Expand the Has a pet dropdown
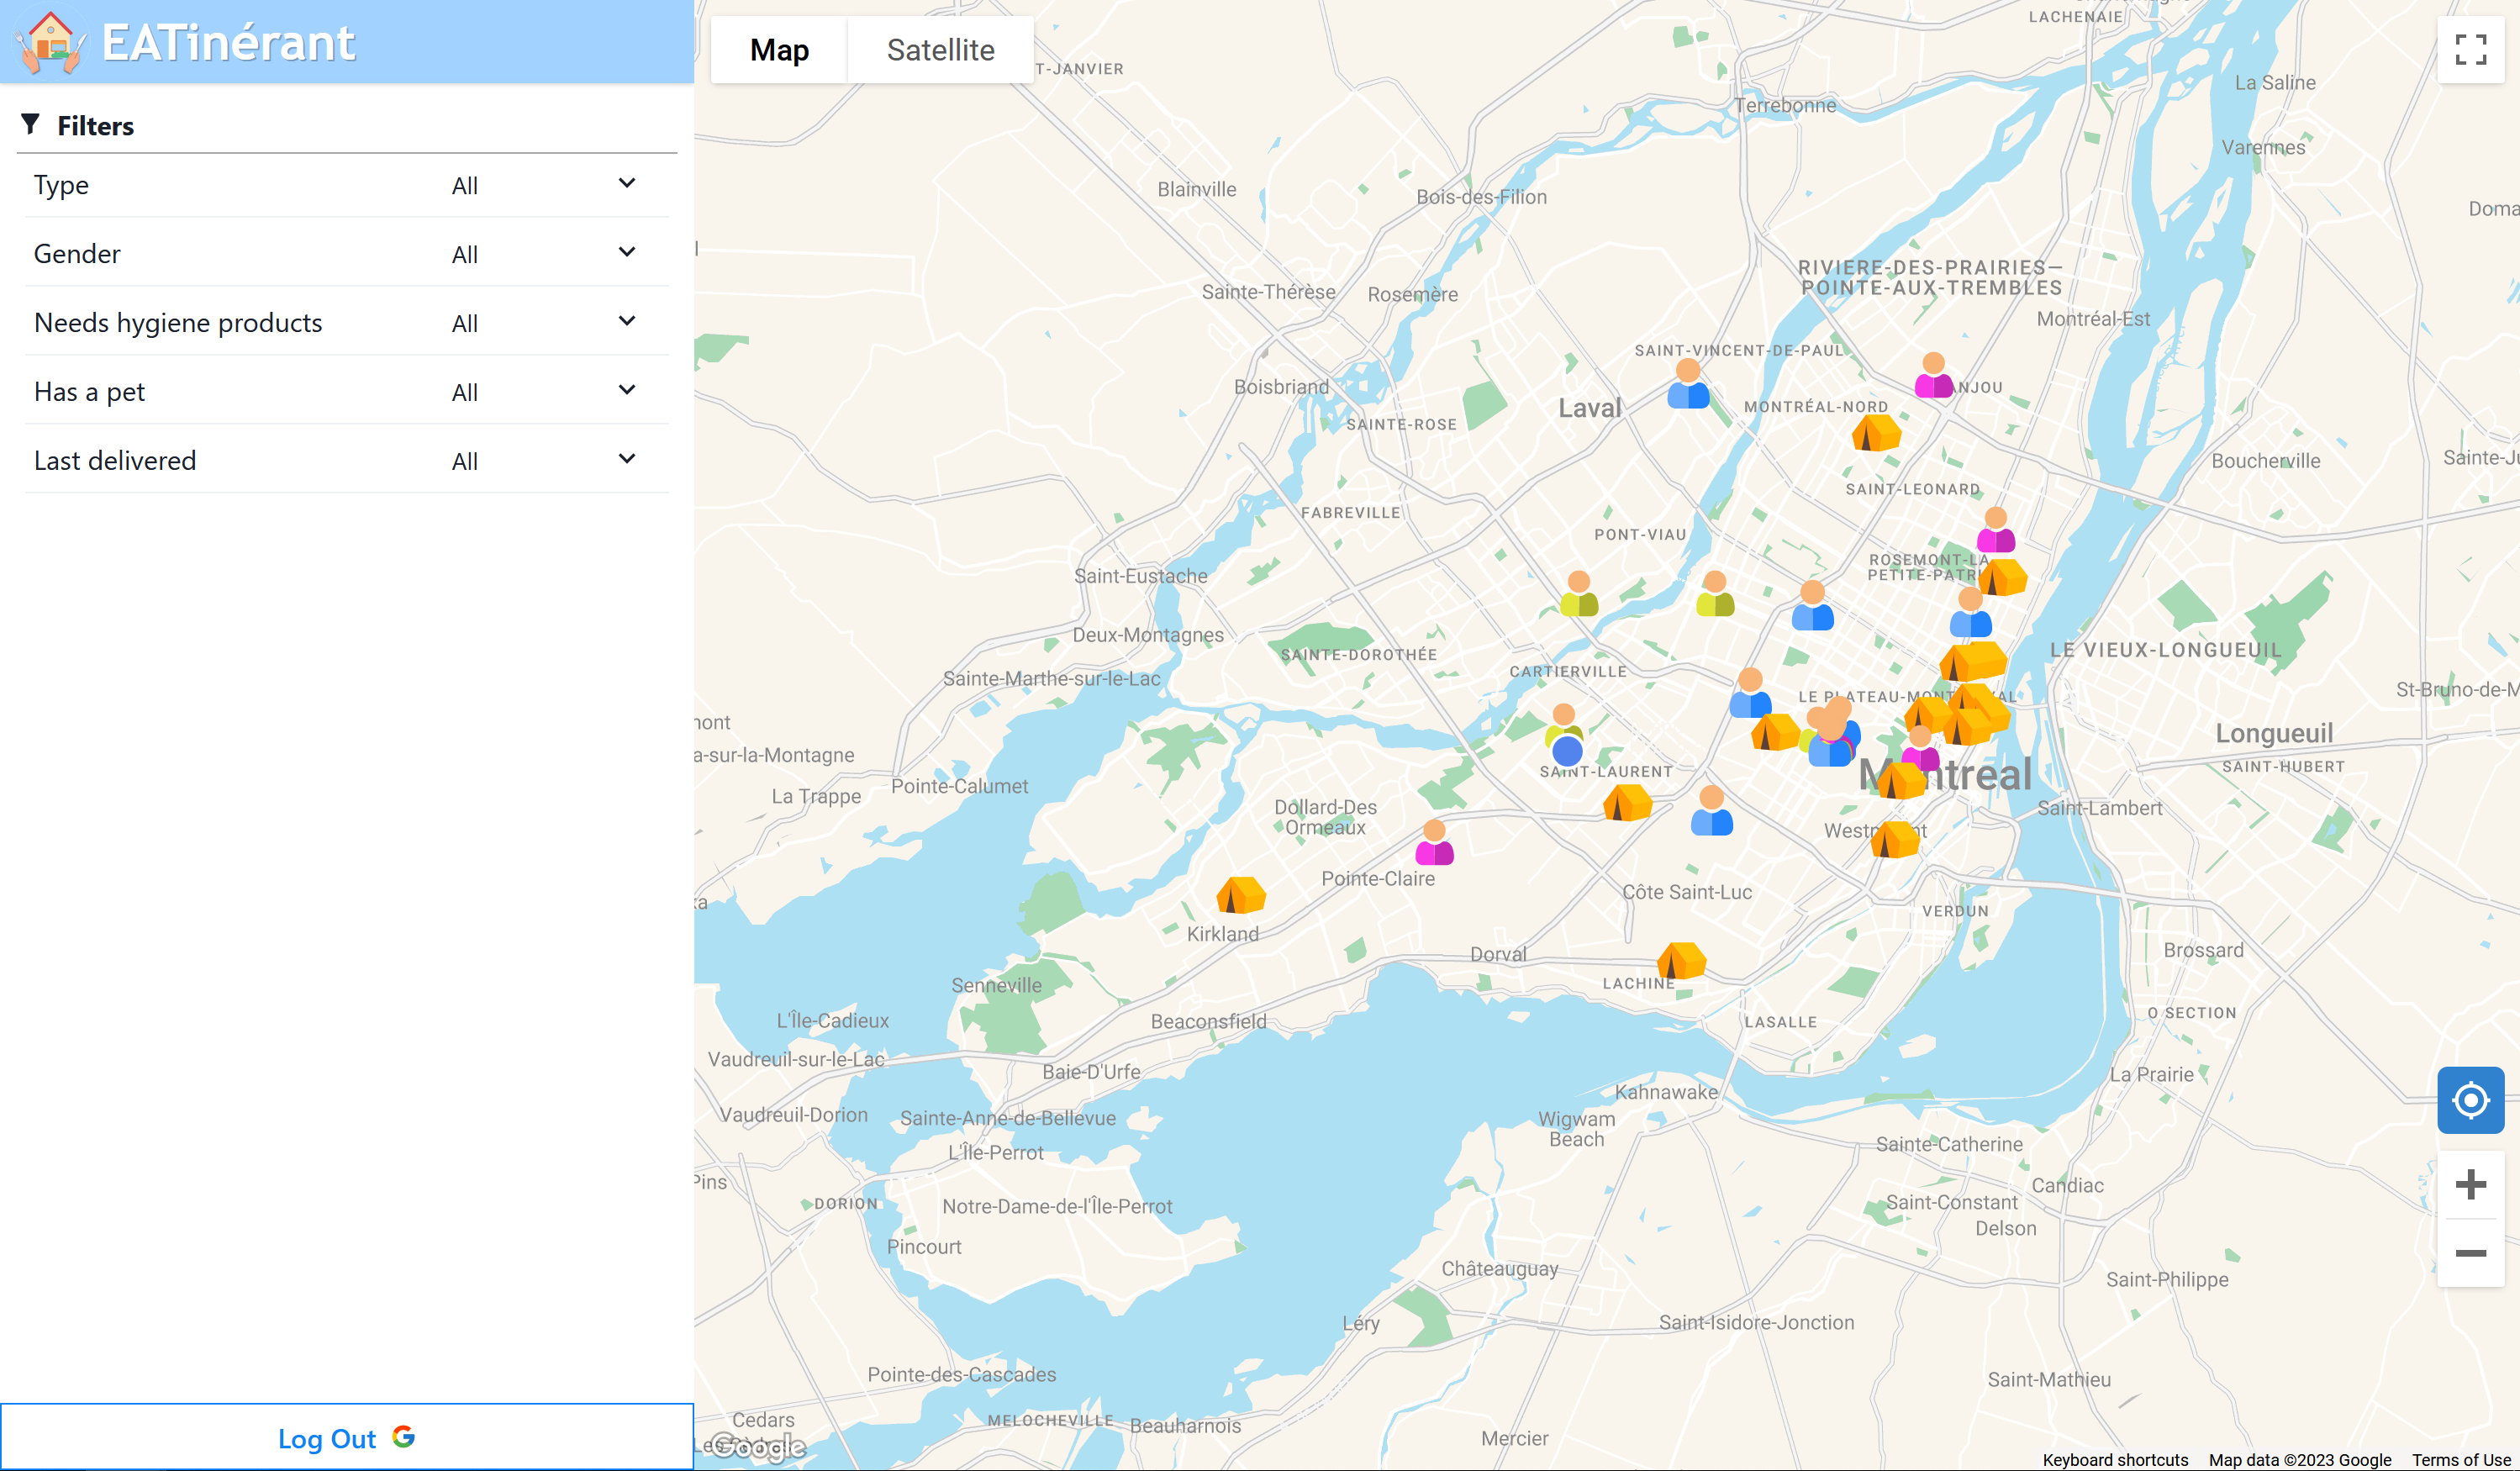 (545, 392)
